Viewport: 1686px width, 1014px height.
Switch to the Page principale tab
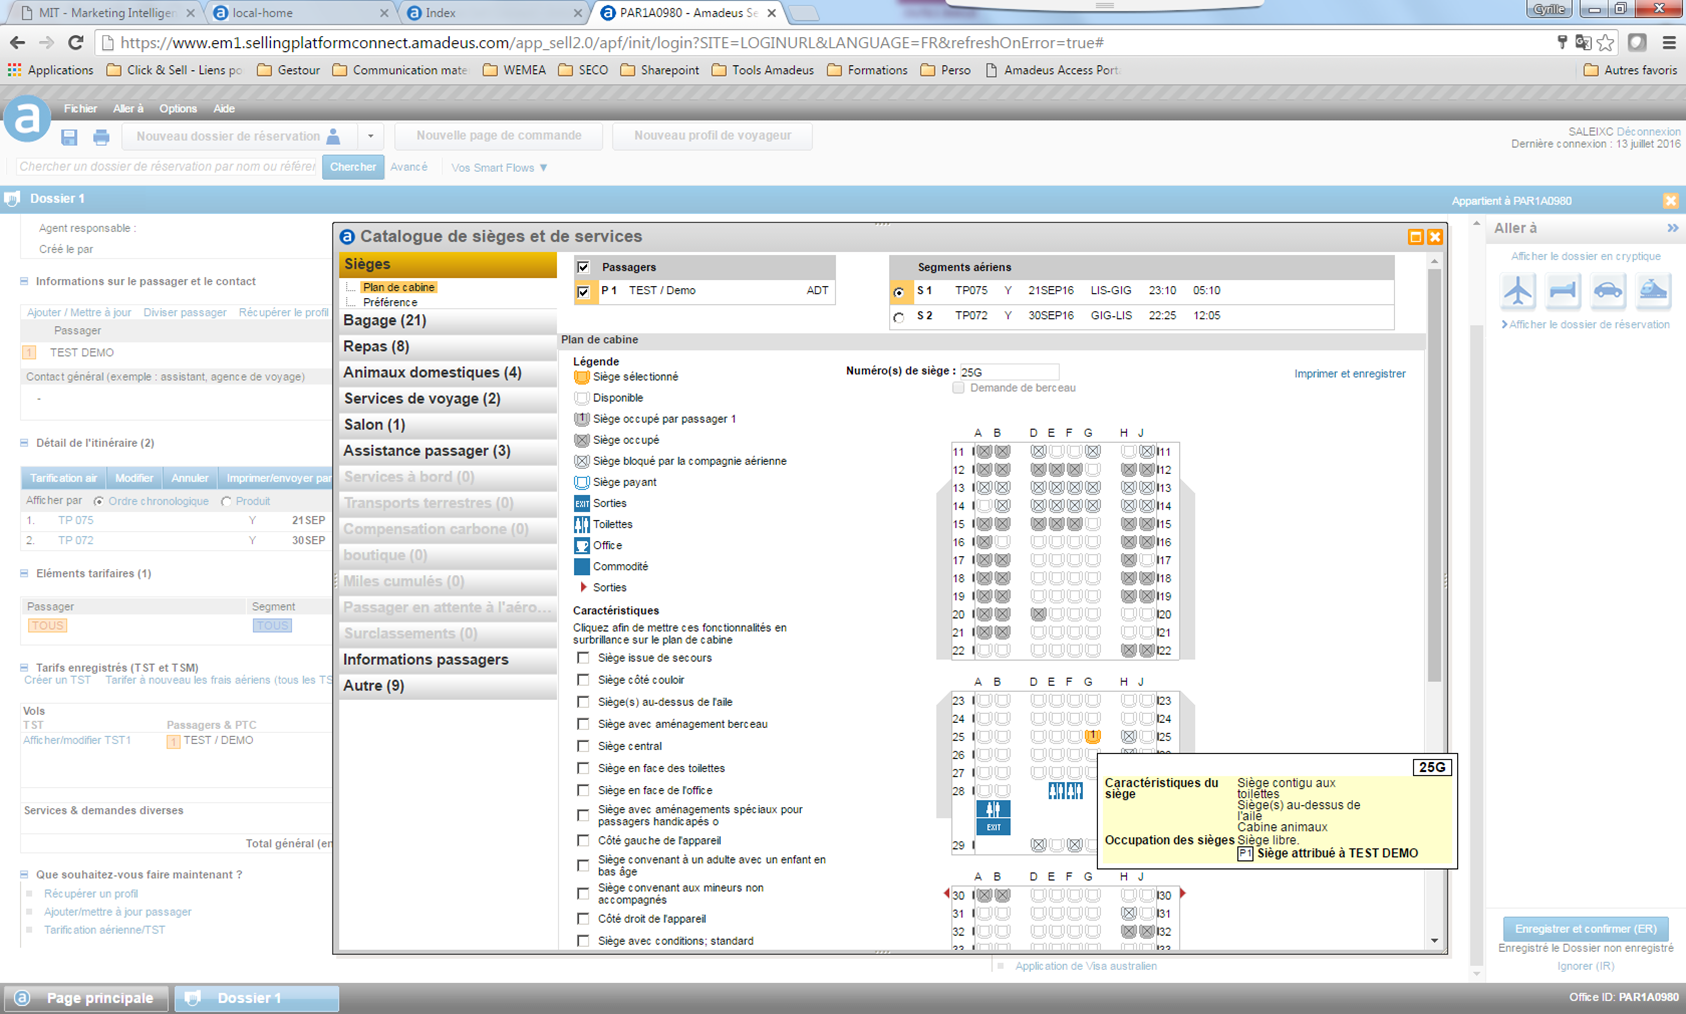[x=87, y=998]
